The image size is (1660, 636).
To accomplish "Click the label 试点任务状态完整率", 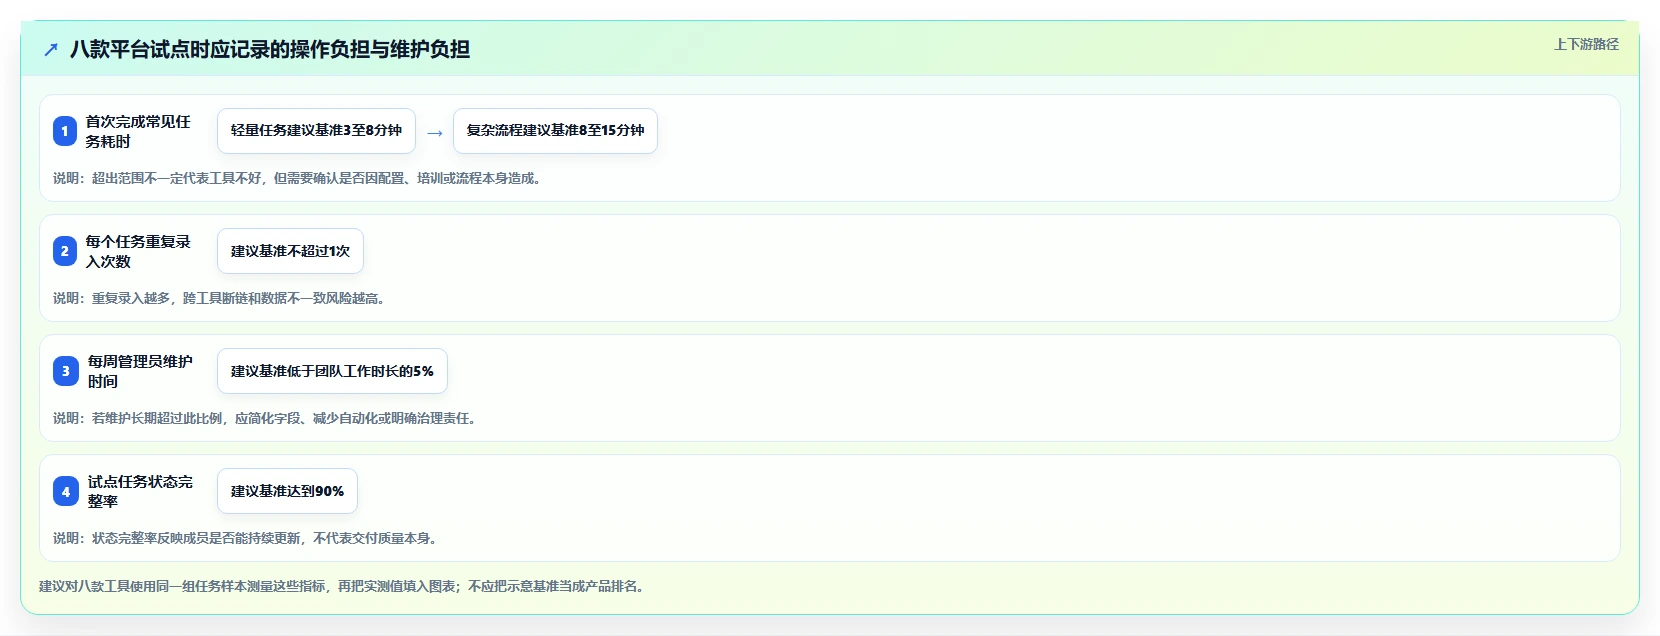I will [140, 491].
